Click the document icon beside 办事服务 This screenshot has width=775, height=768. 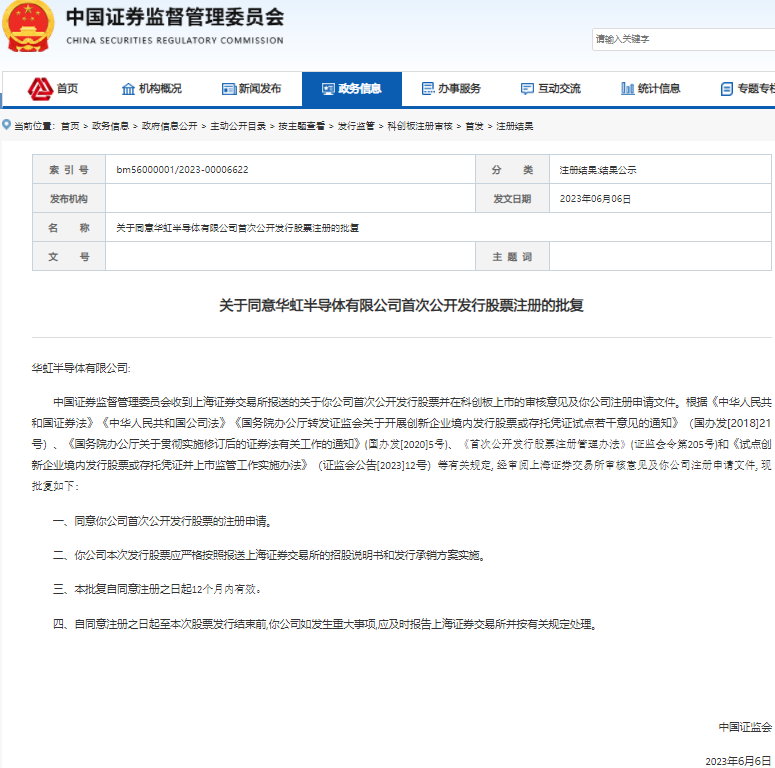428,88
